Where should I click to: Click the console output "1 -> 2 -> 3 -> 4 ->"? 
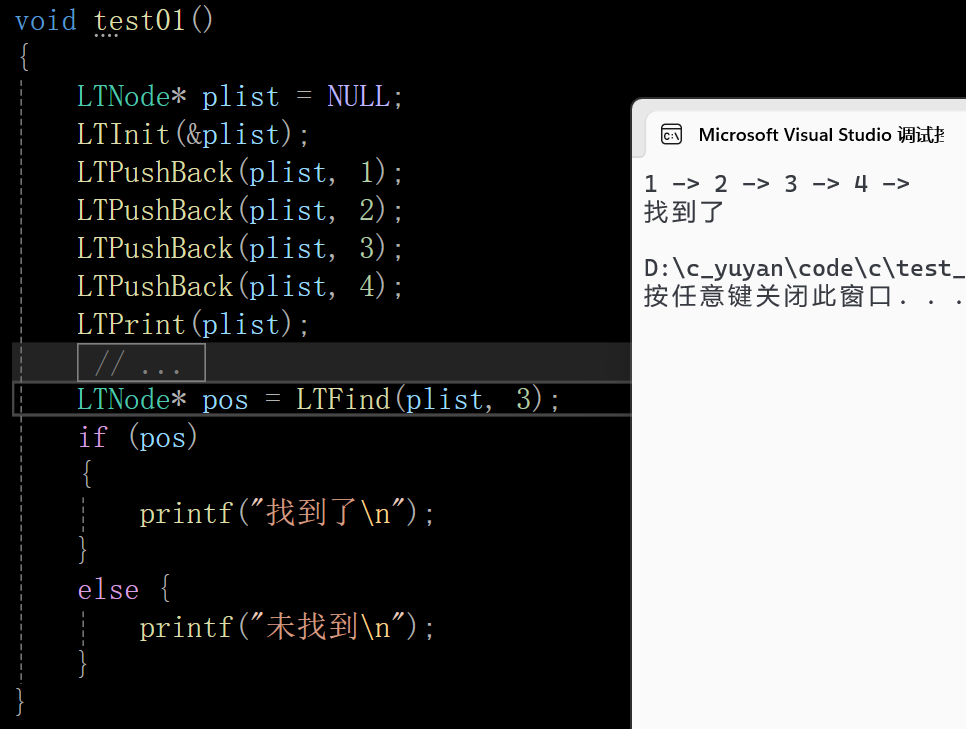click(777, 184)
